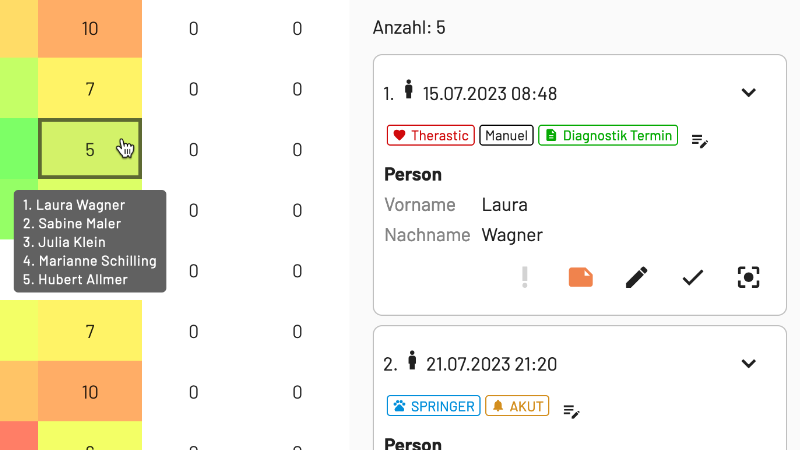Click the focus target icon
800x450 pixels.
[748, 278]
